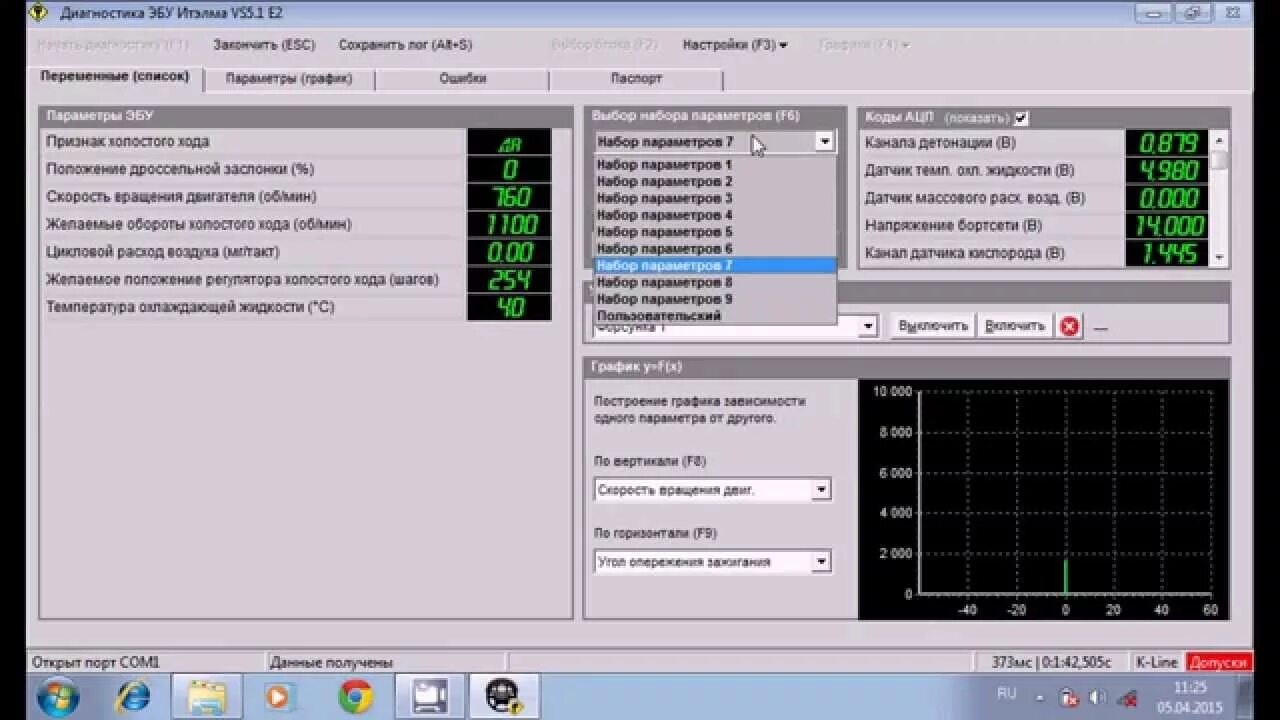
Task: Click the taskbar clock showing 11:25
Action: click(x=1190, y=695)
